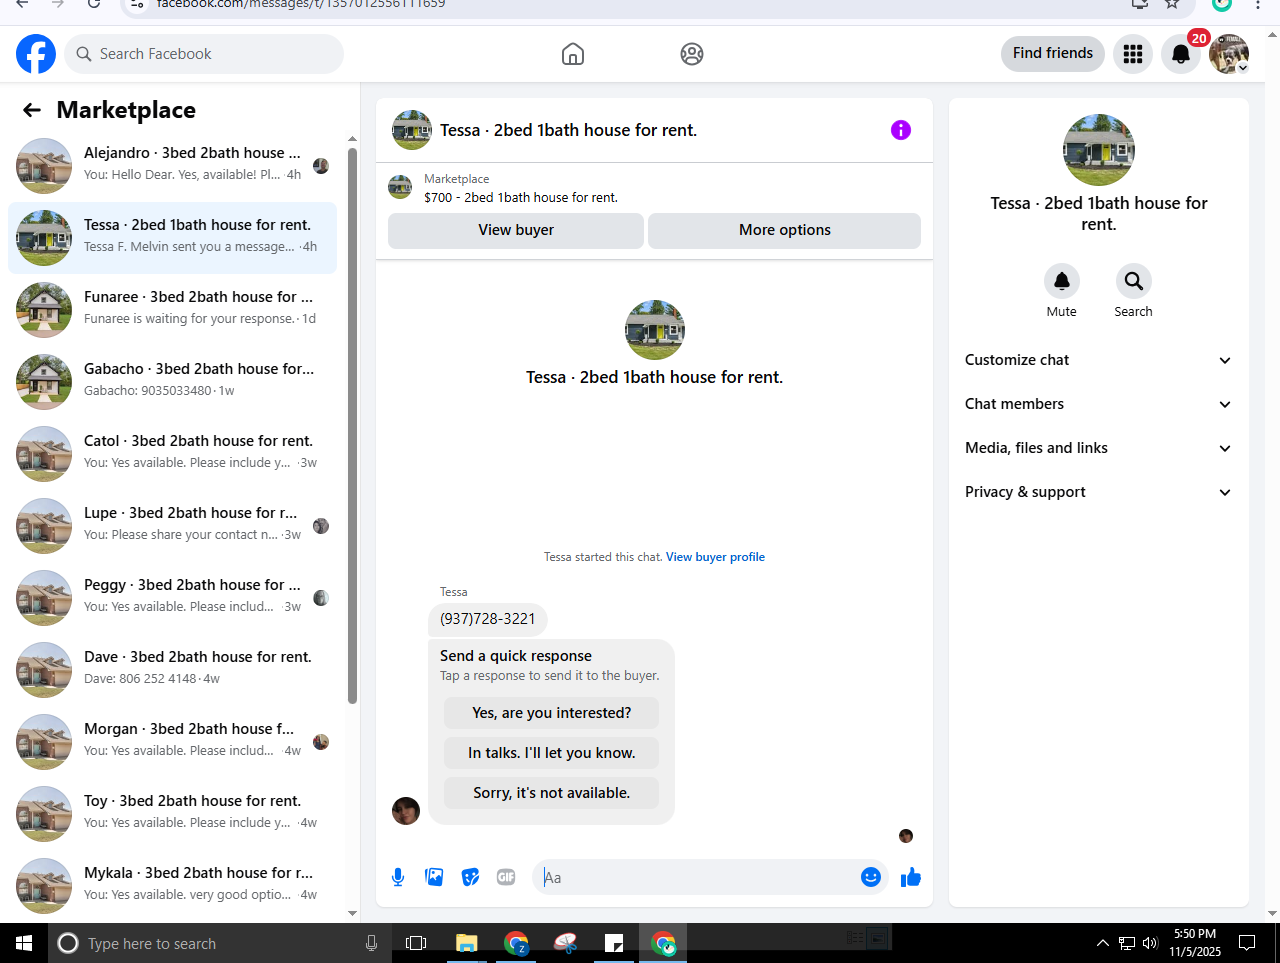Open Morgan 3bed 2bath conversation
1280x963 pixels.
172,742
